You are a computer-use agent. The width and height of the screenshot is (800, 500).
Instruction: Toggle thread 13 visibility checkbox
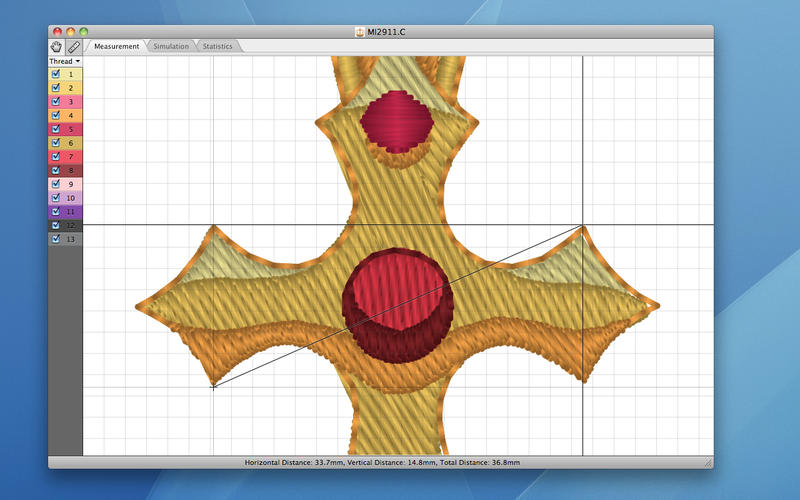(56, 239)
